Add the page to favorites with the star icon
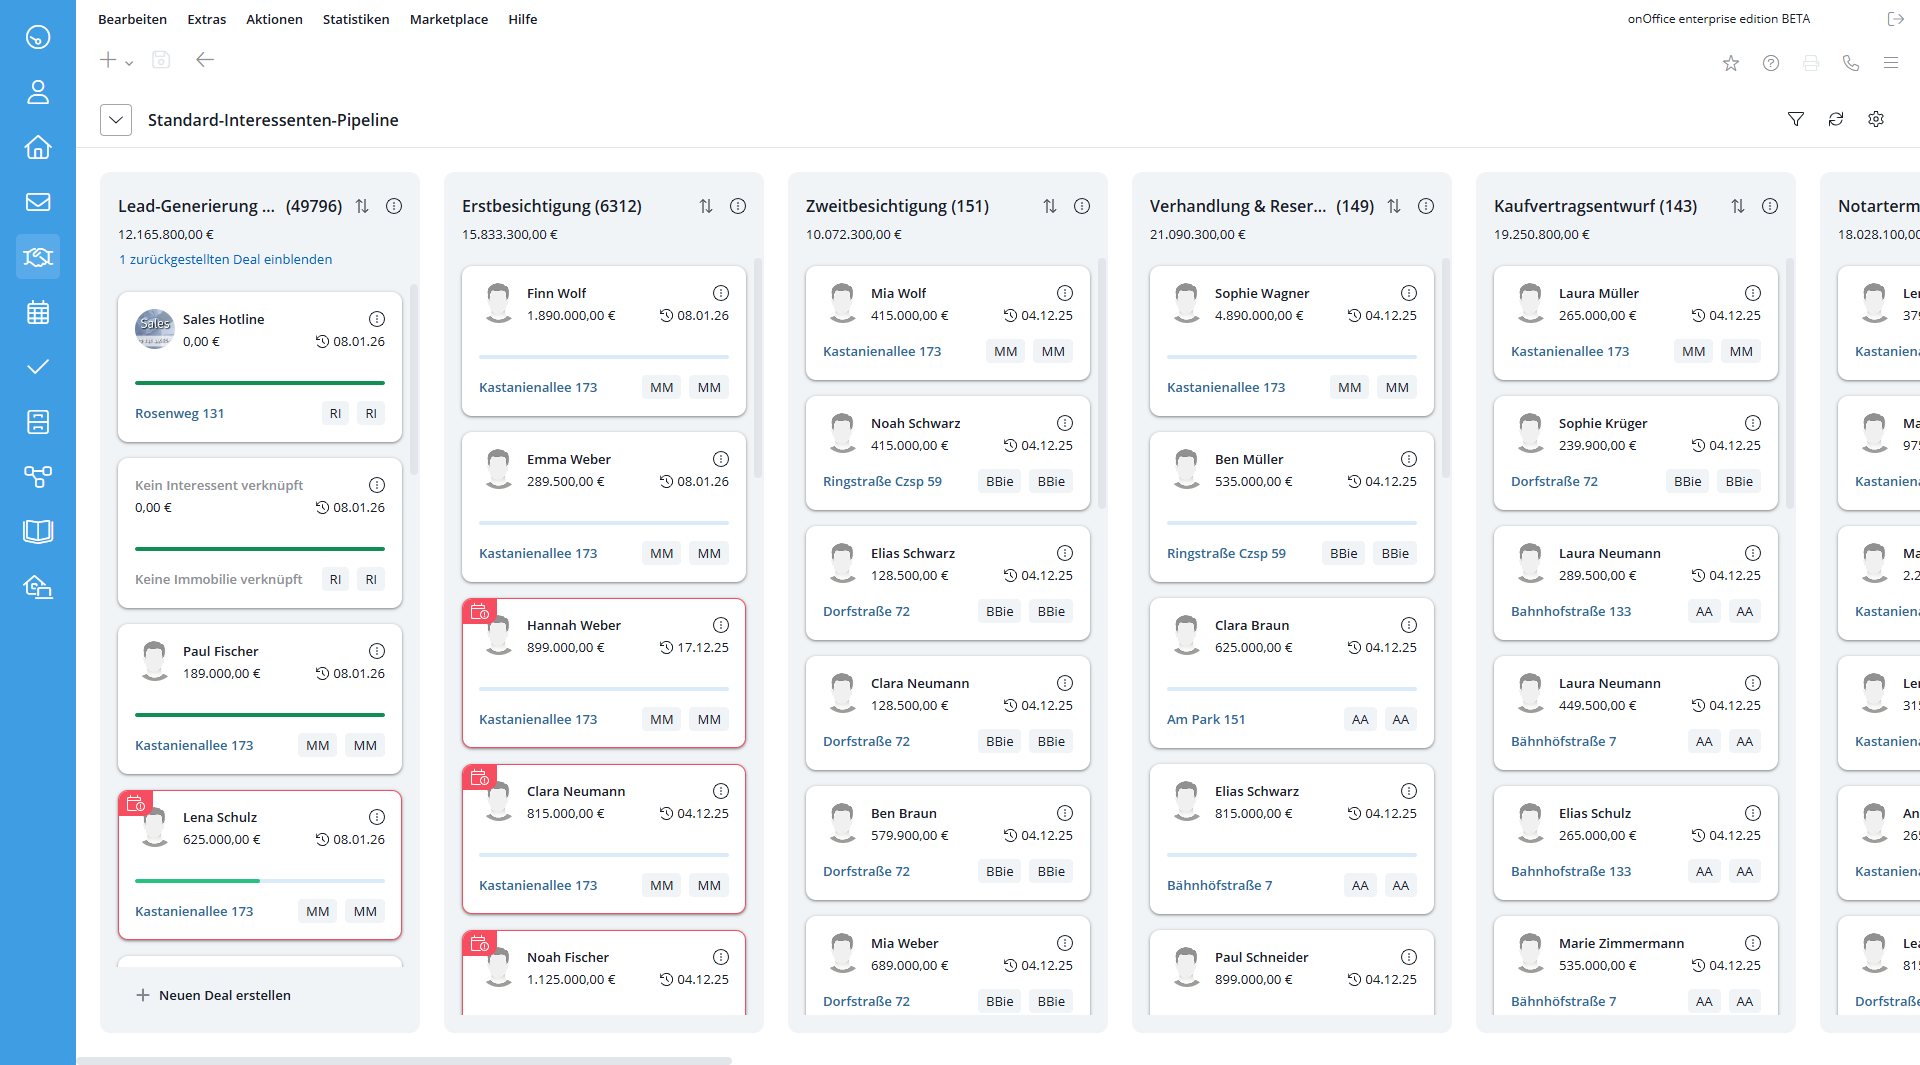Image resolution: width=1920 pixels, height=1065 pixels. [x=1731, y=63]
